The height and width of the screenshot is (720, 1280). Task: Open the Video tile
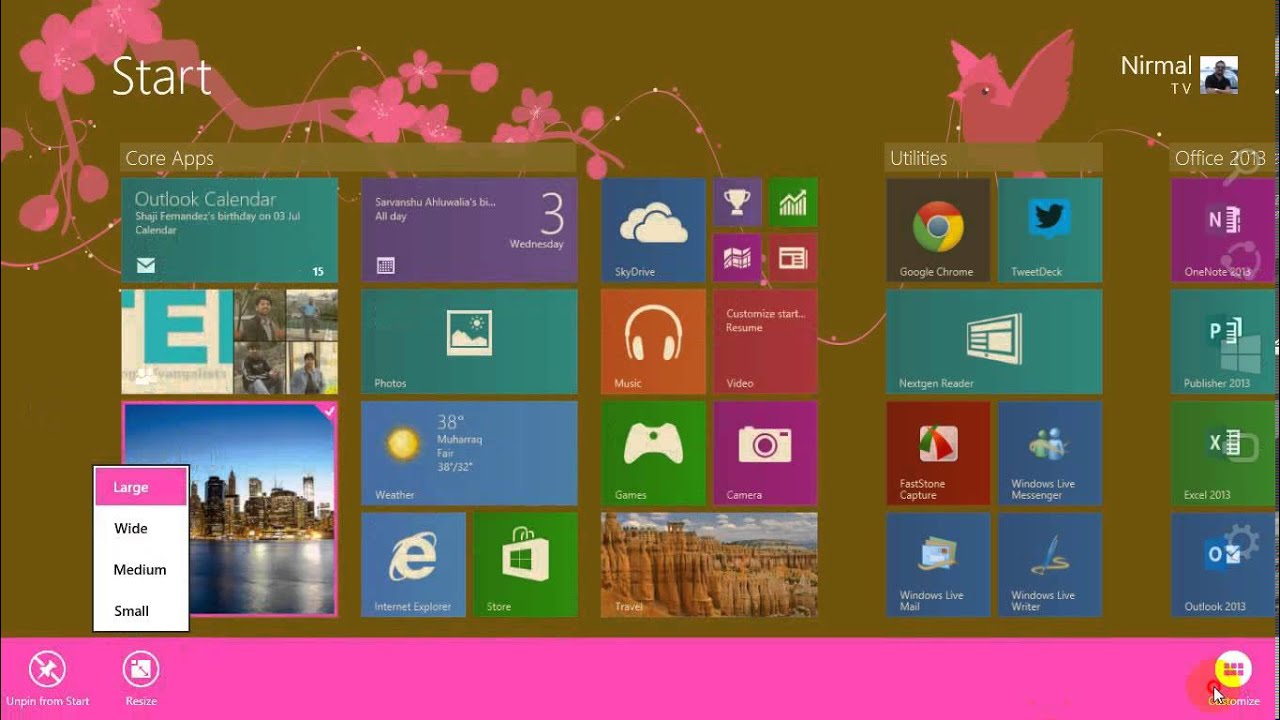765,342
